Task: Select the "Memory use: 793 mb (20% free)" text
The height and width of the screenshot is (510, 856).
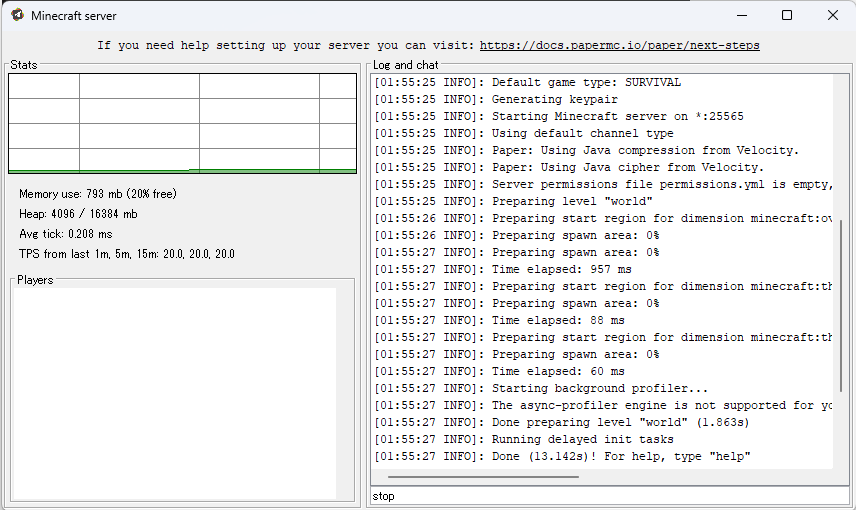Action: click(98, 194)
